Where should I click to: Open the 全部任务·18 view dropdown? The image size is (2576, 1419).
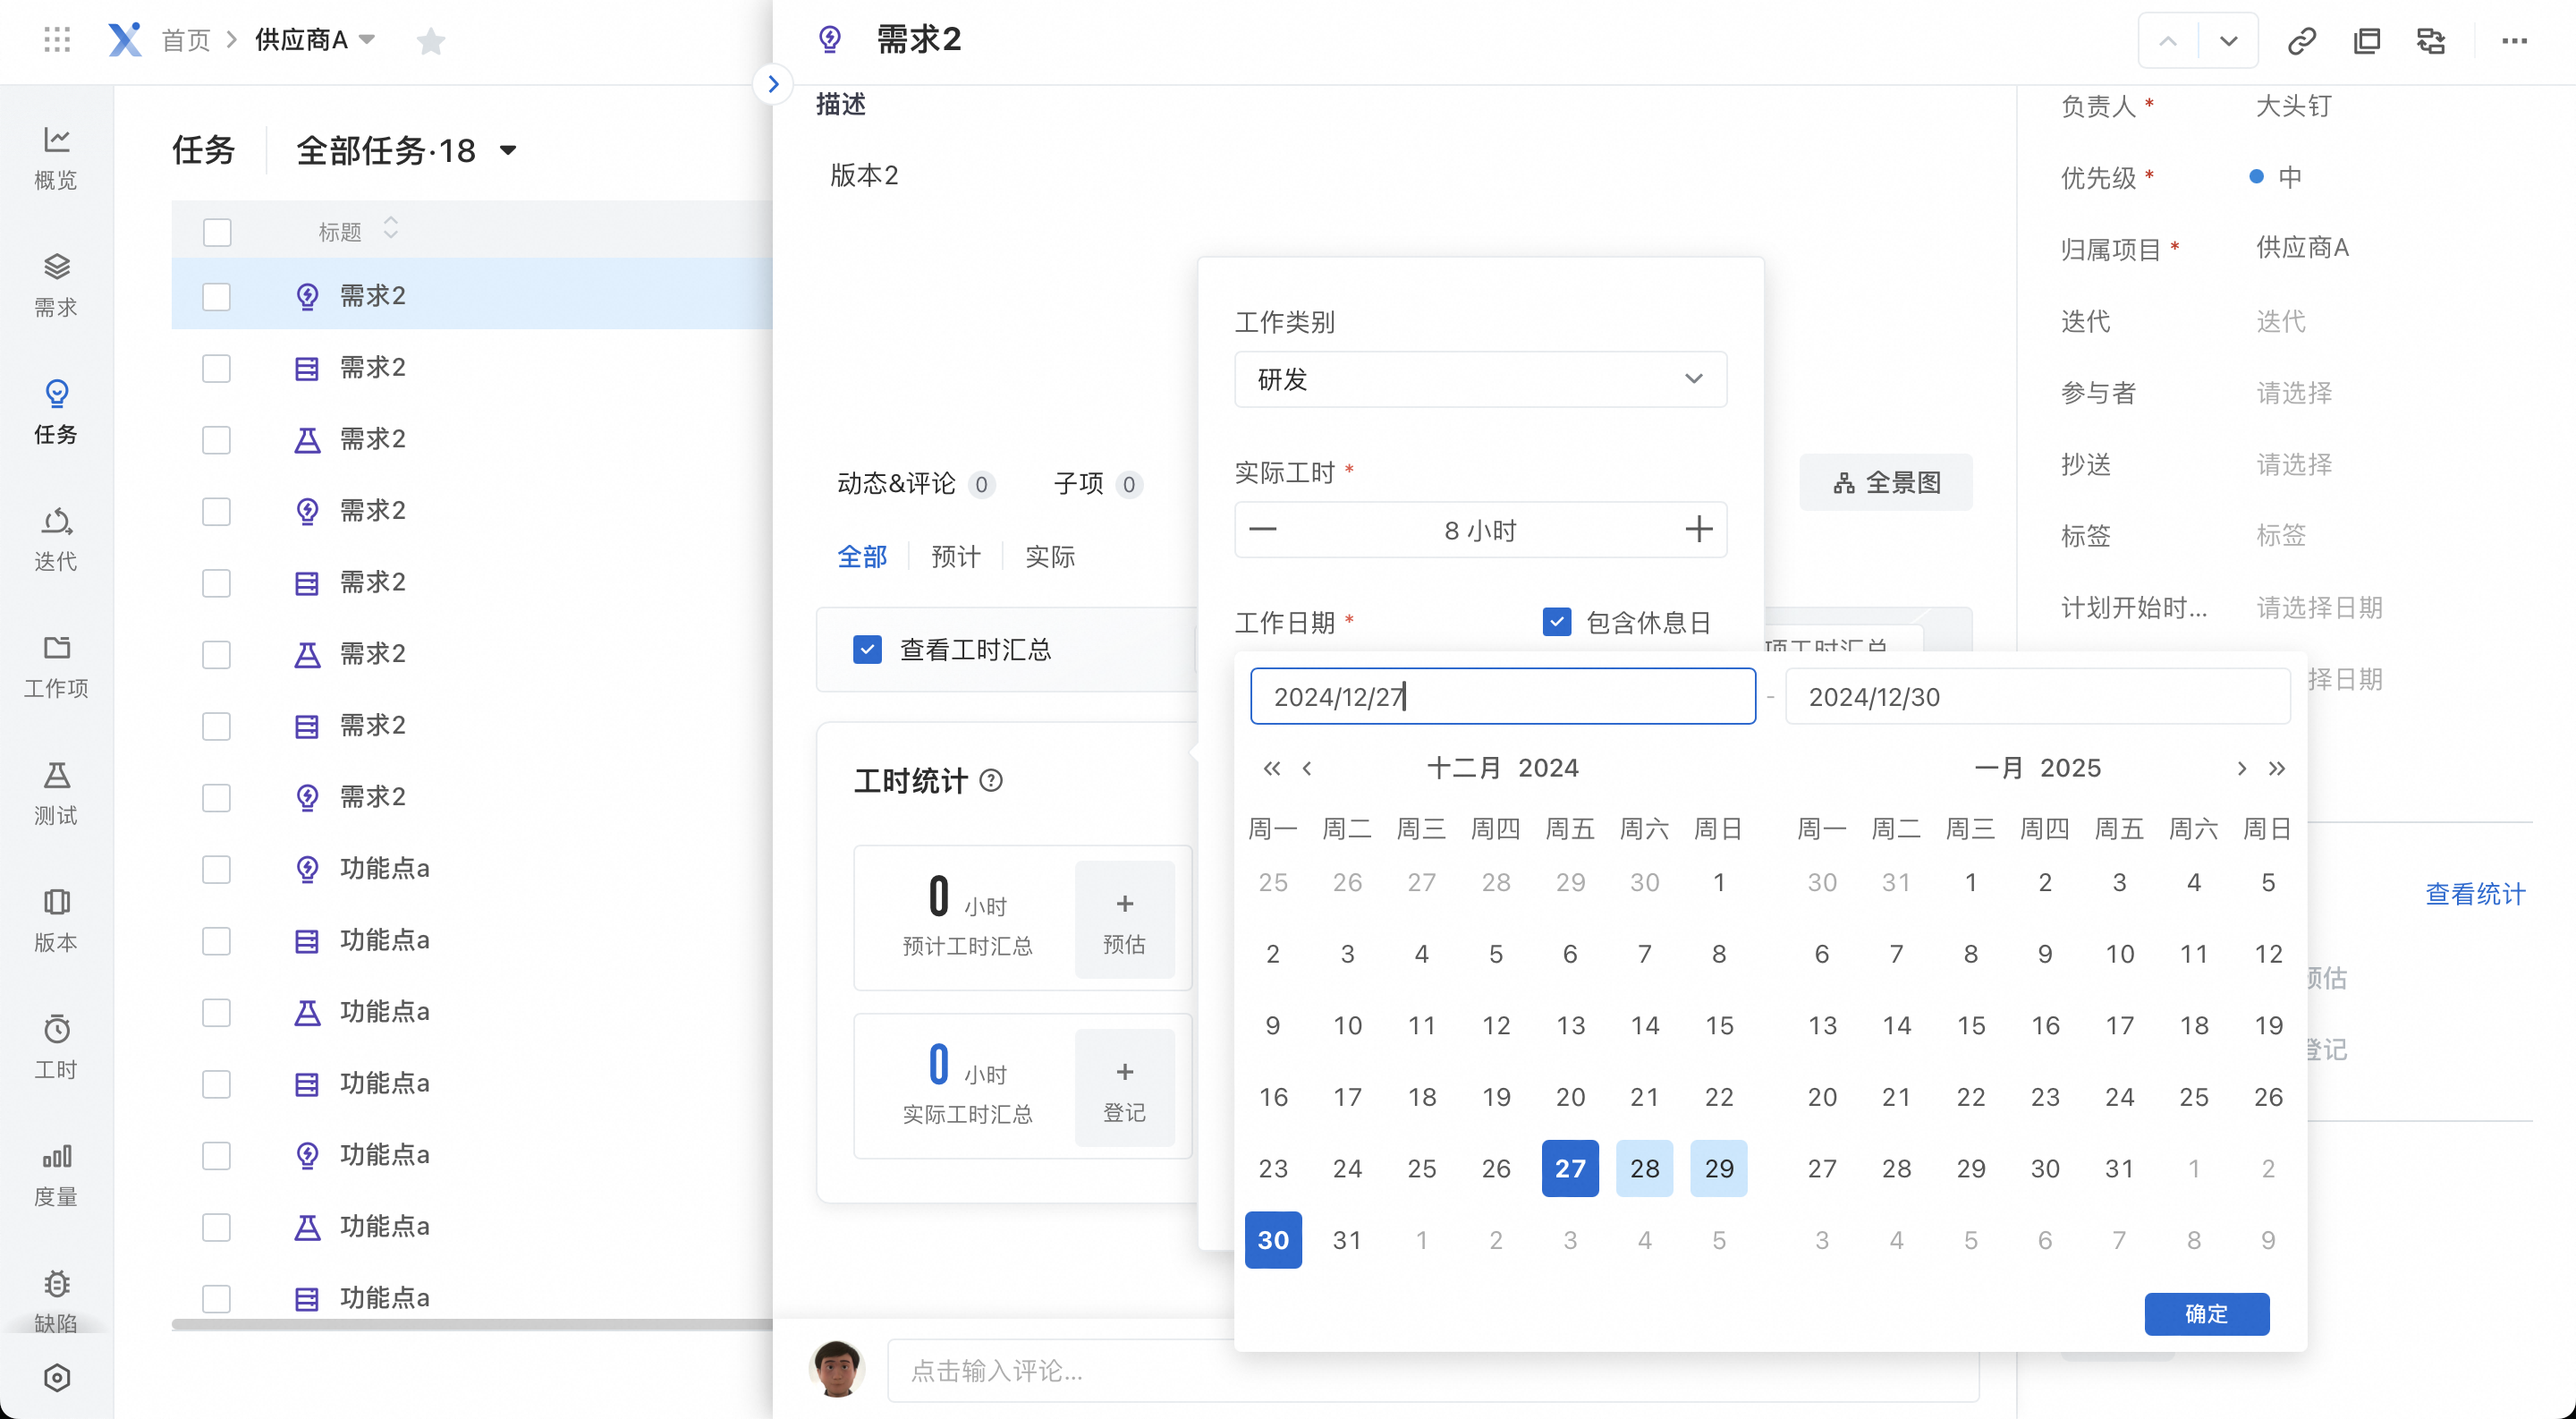[508, 151]
